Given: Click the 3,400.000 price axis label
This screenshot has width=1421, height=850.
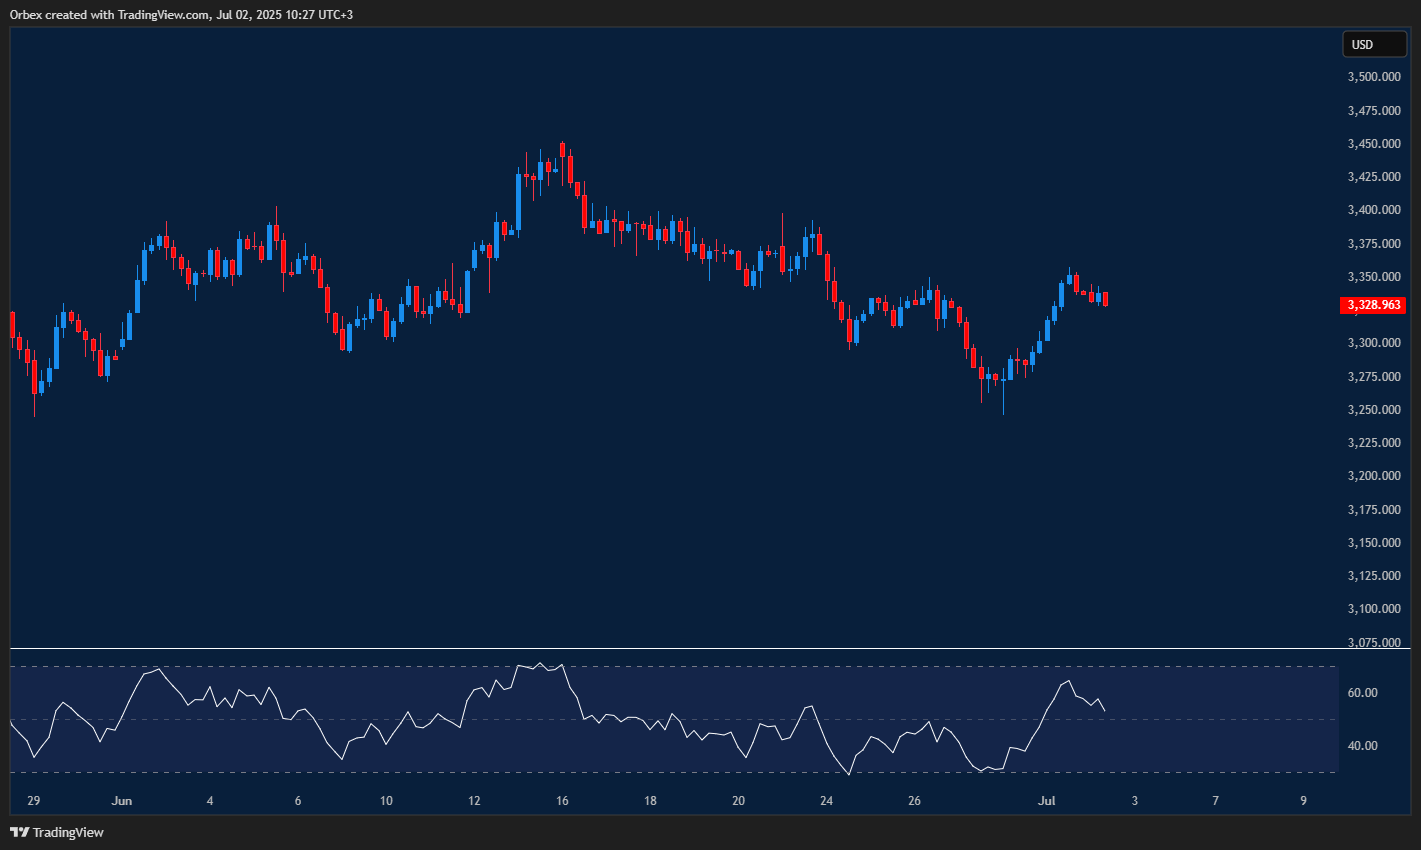Looking at the screenshot, I should pos(1373,210).
